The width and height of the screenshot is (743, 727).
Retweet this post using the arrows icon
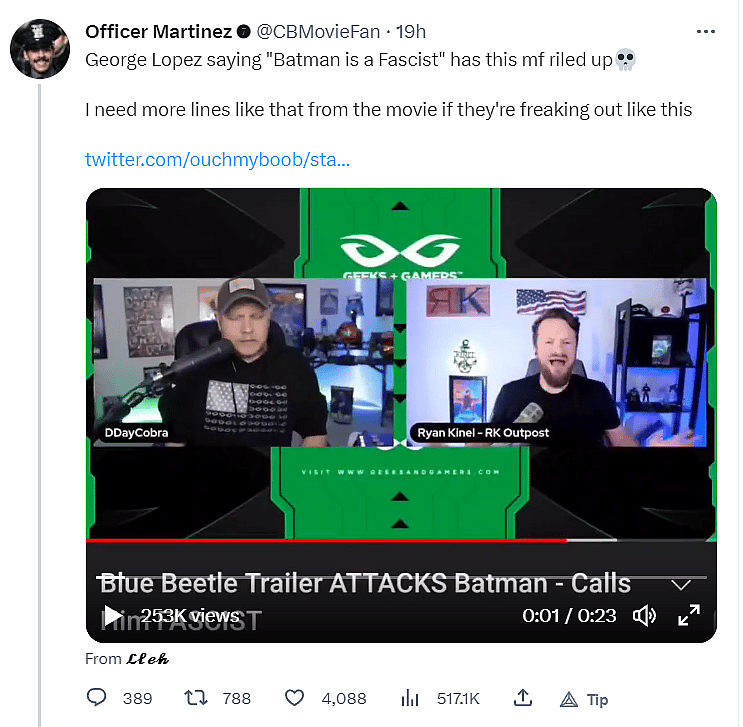pyautogui.click(x=197, y=698)
